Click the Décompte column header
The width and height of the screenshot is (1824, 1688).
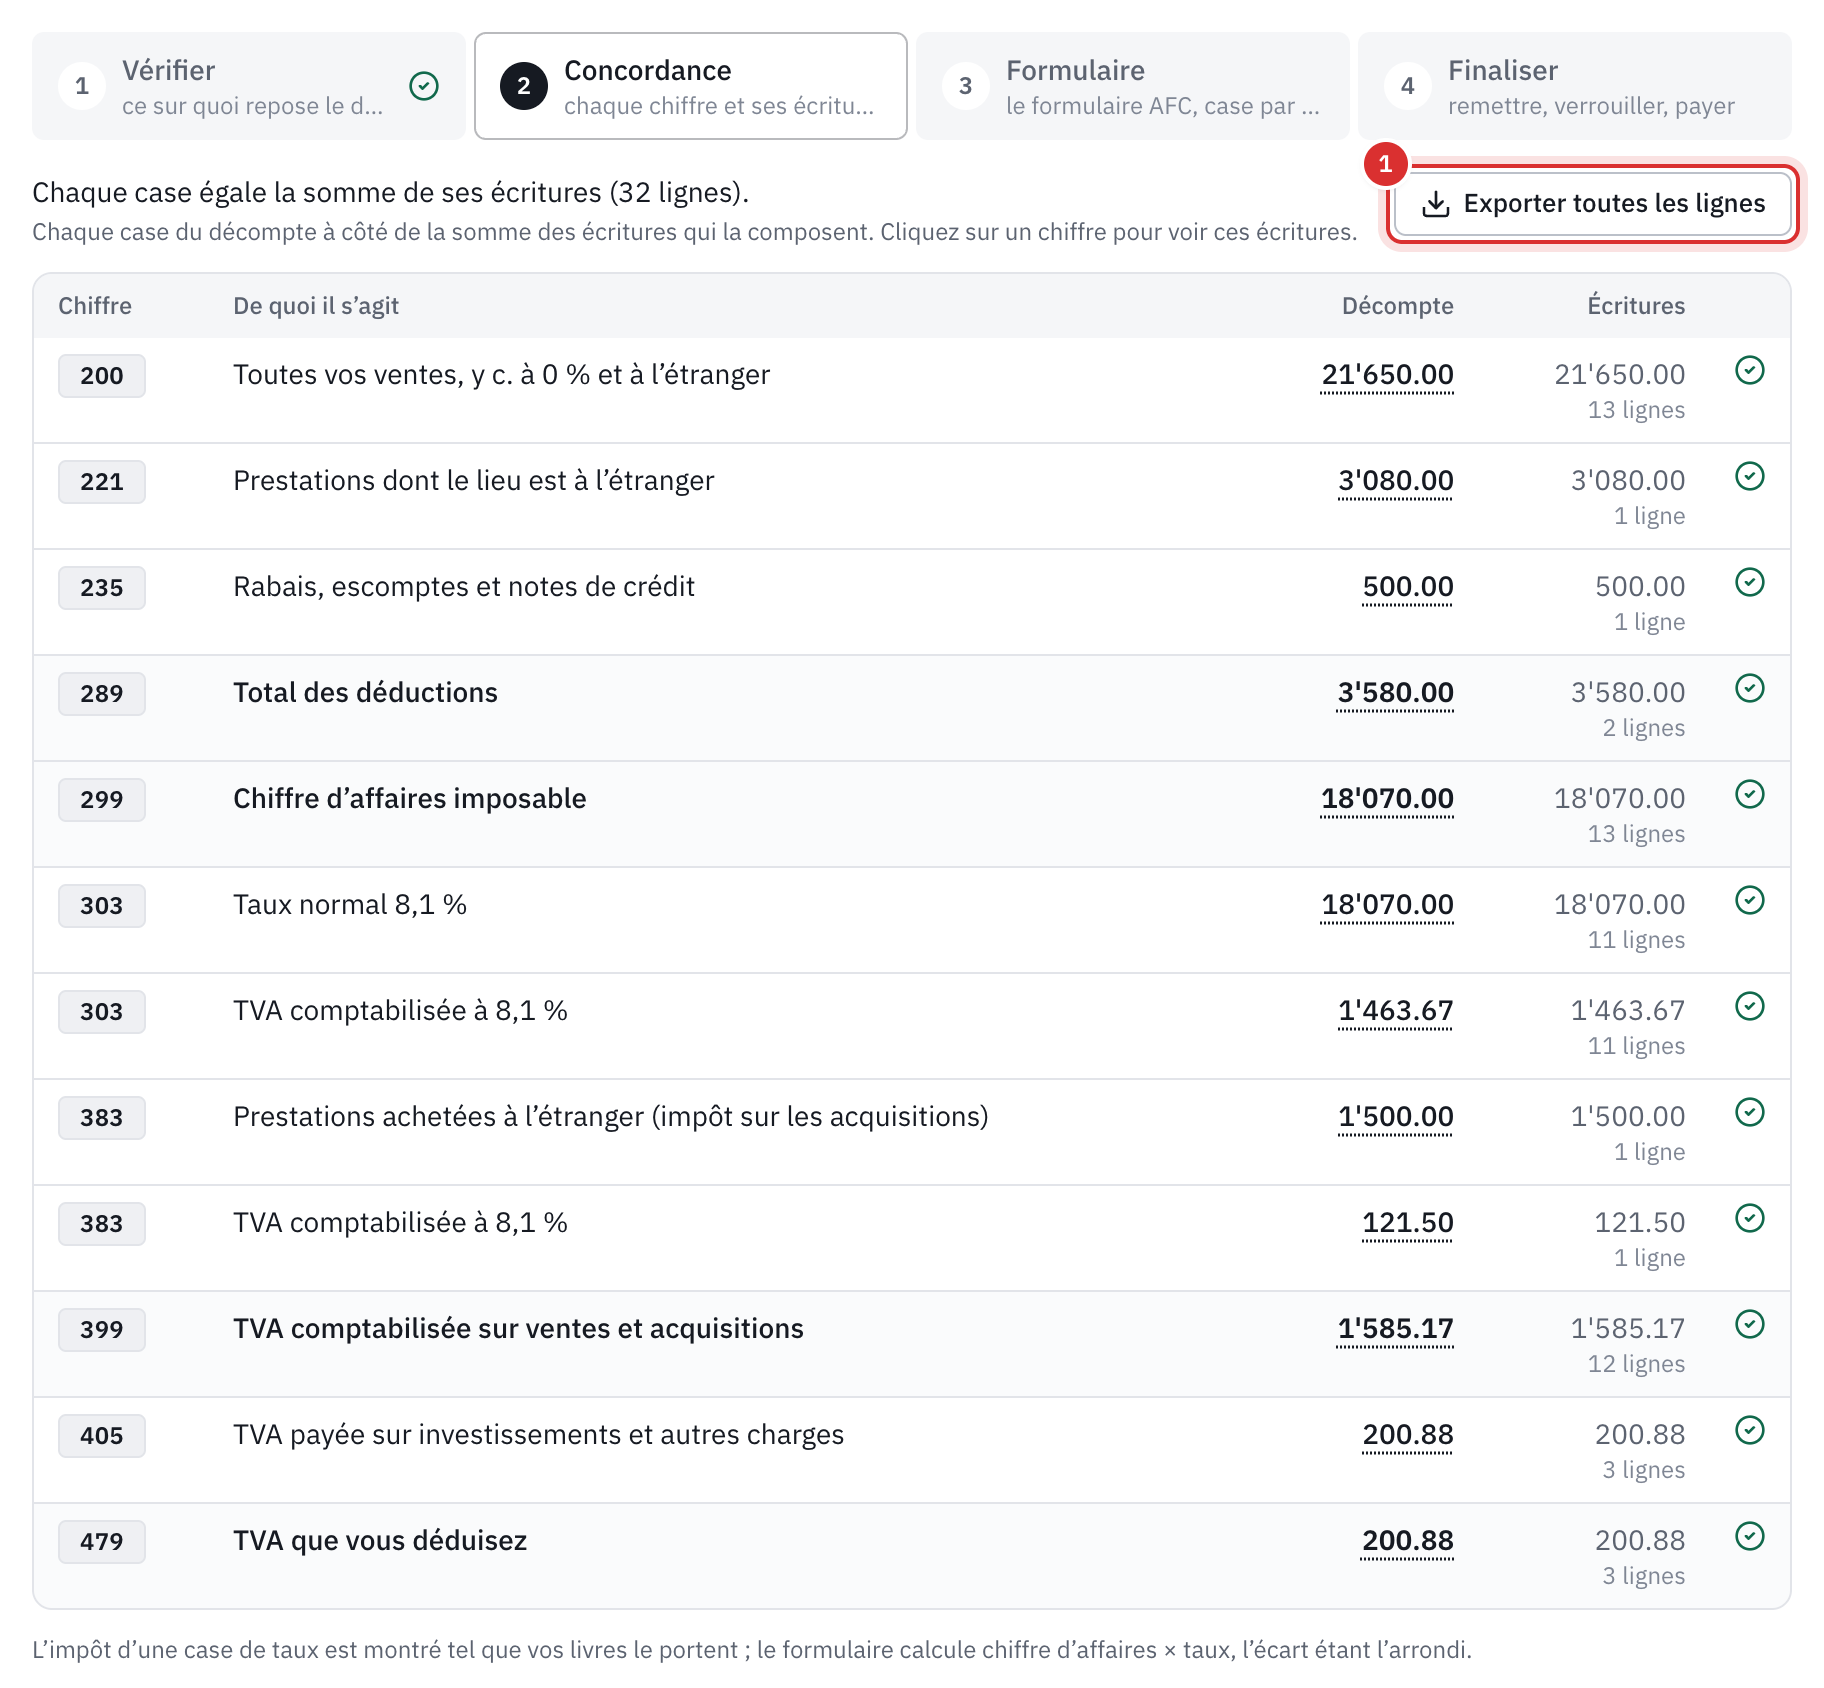(1397, 306)
